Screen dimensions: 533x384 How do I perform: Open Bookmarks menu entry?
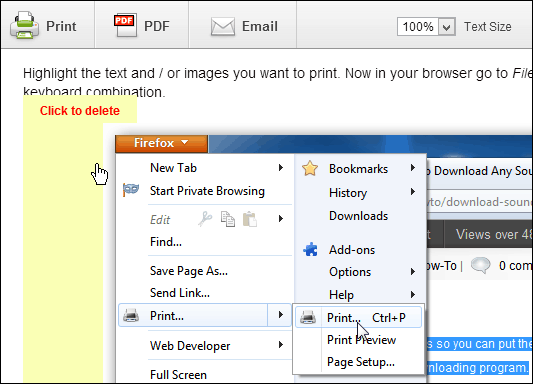[359, 169]
